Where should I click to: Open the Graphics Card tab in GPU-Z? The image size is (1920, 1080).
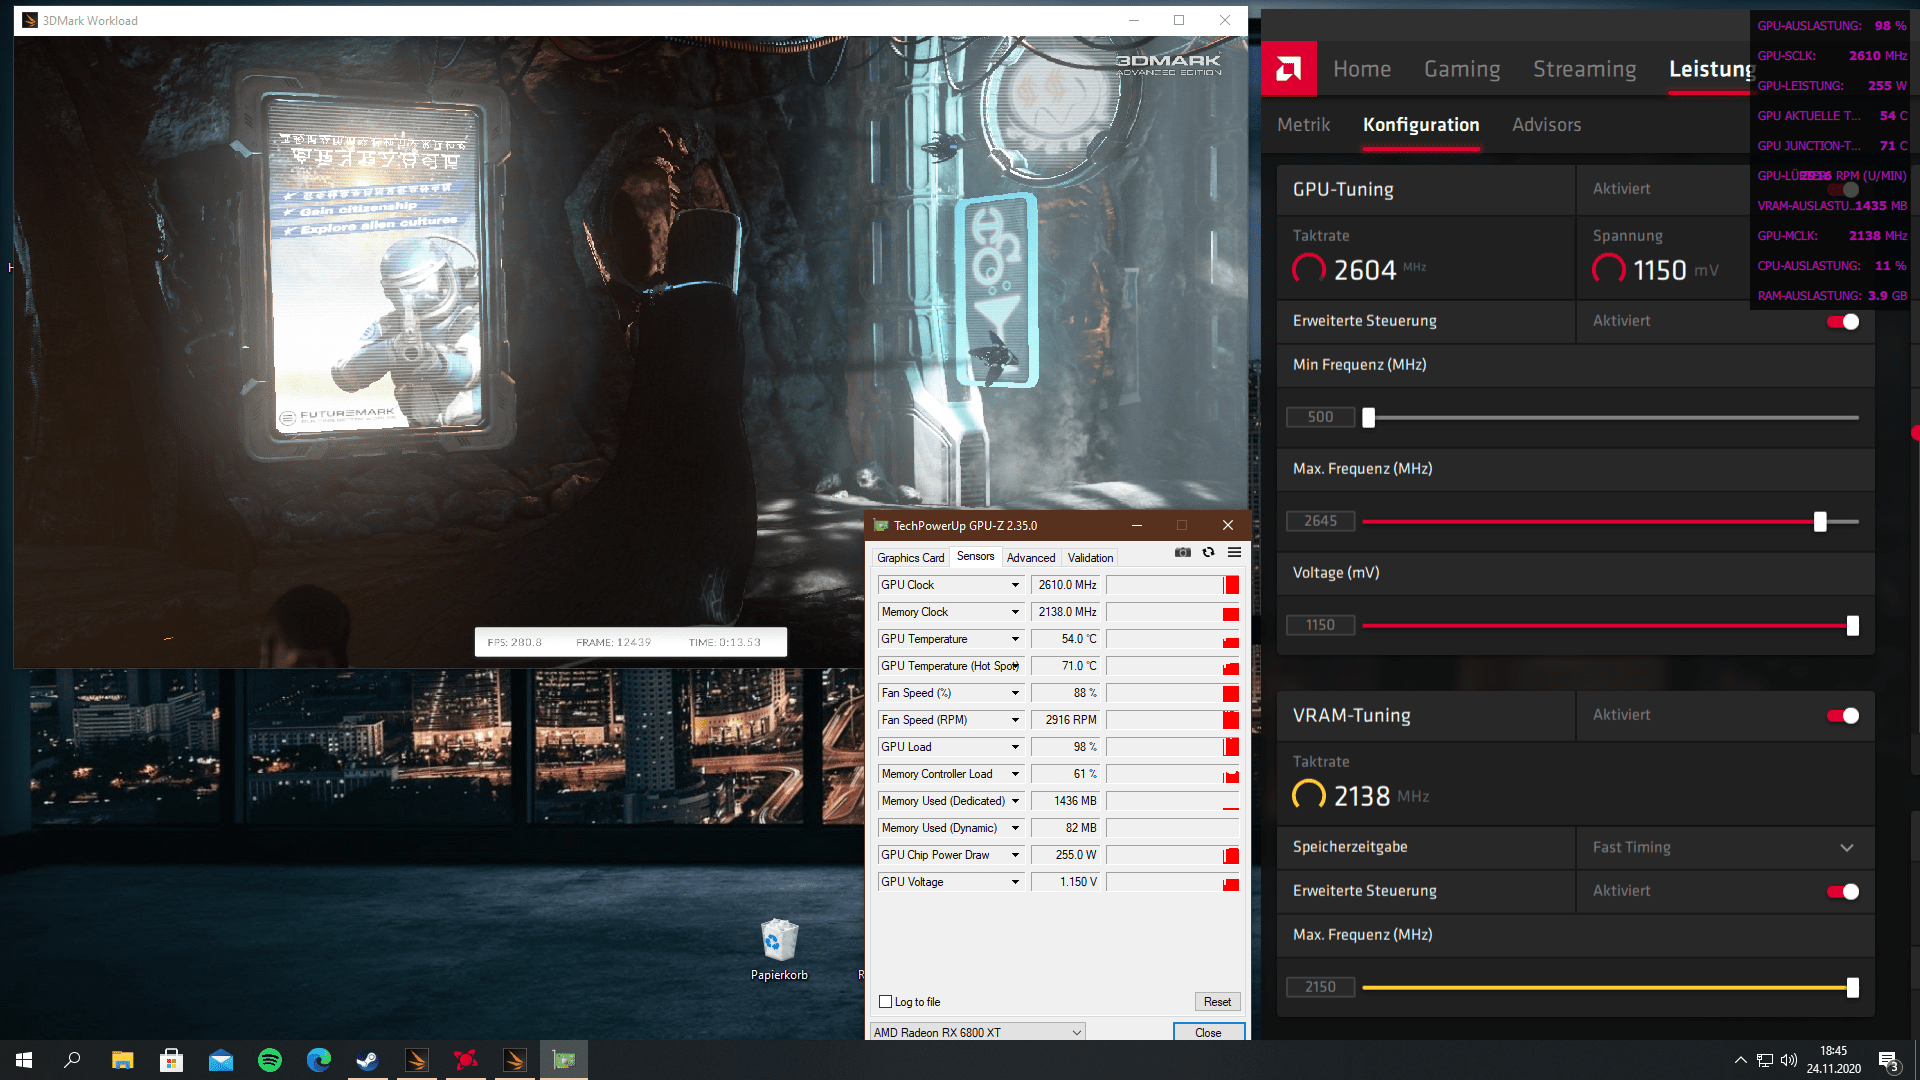[x=910, y=558]
